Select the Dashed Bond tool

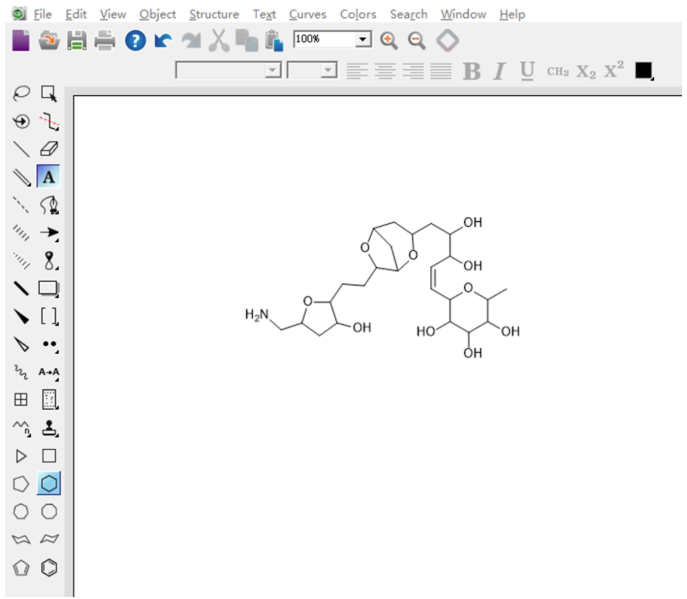point(21,205)
